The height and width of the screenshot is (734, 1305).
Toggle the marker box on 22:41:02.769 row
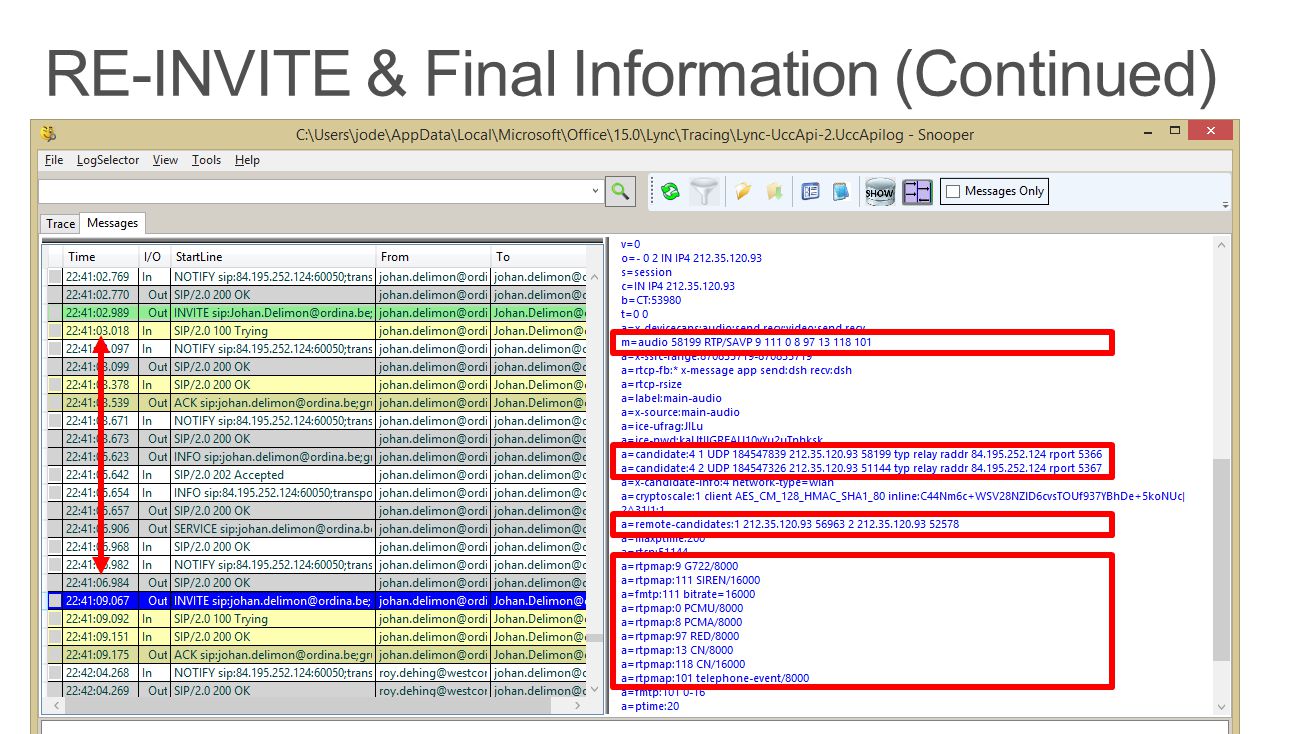55,277
